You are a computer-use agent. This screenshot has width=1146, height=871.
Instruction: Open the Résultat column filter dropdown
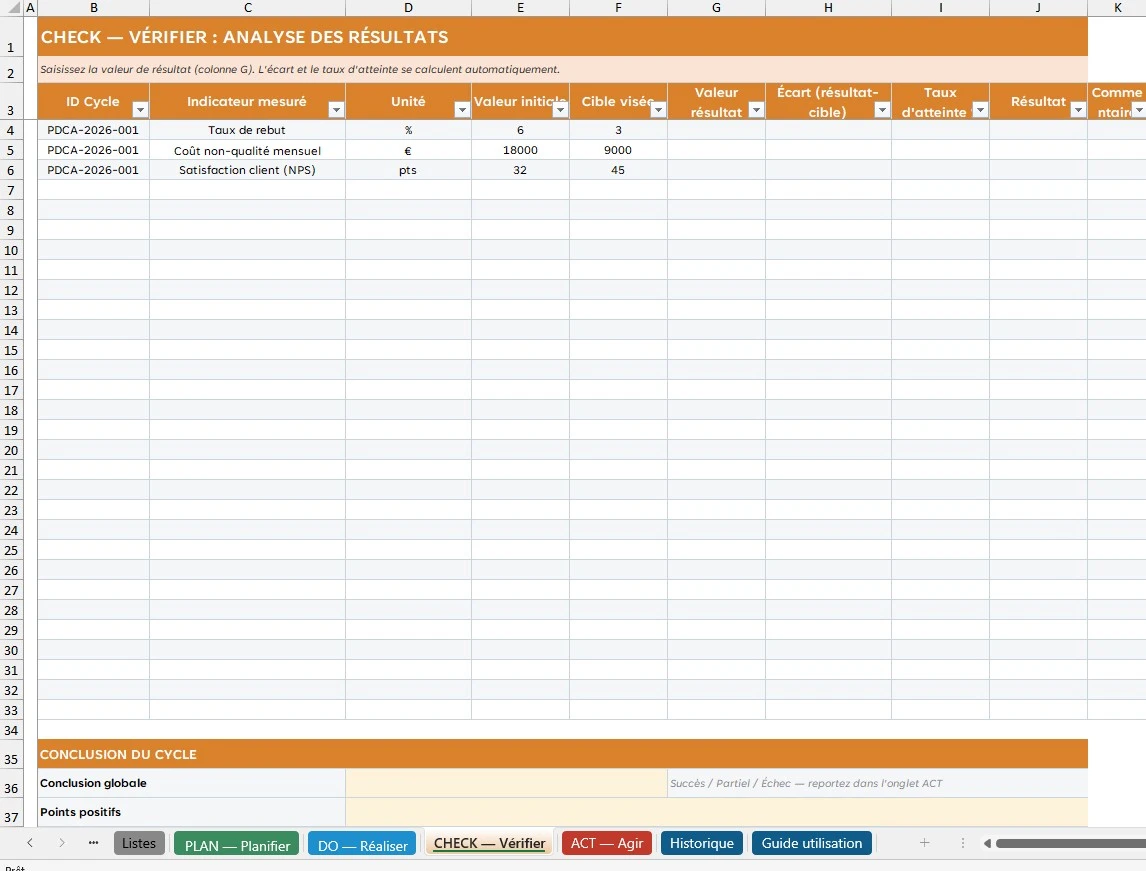1078,110
